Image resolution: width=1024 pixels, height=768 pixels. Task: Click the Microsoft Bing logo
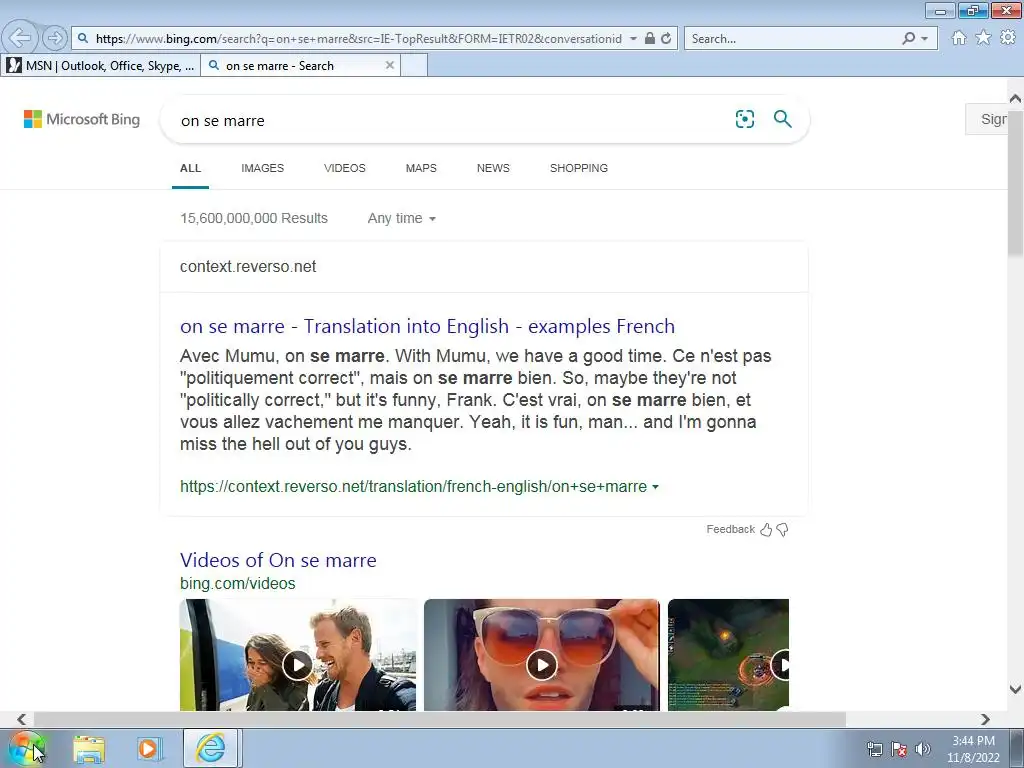coord(82,120)
